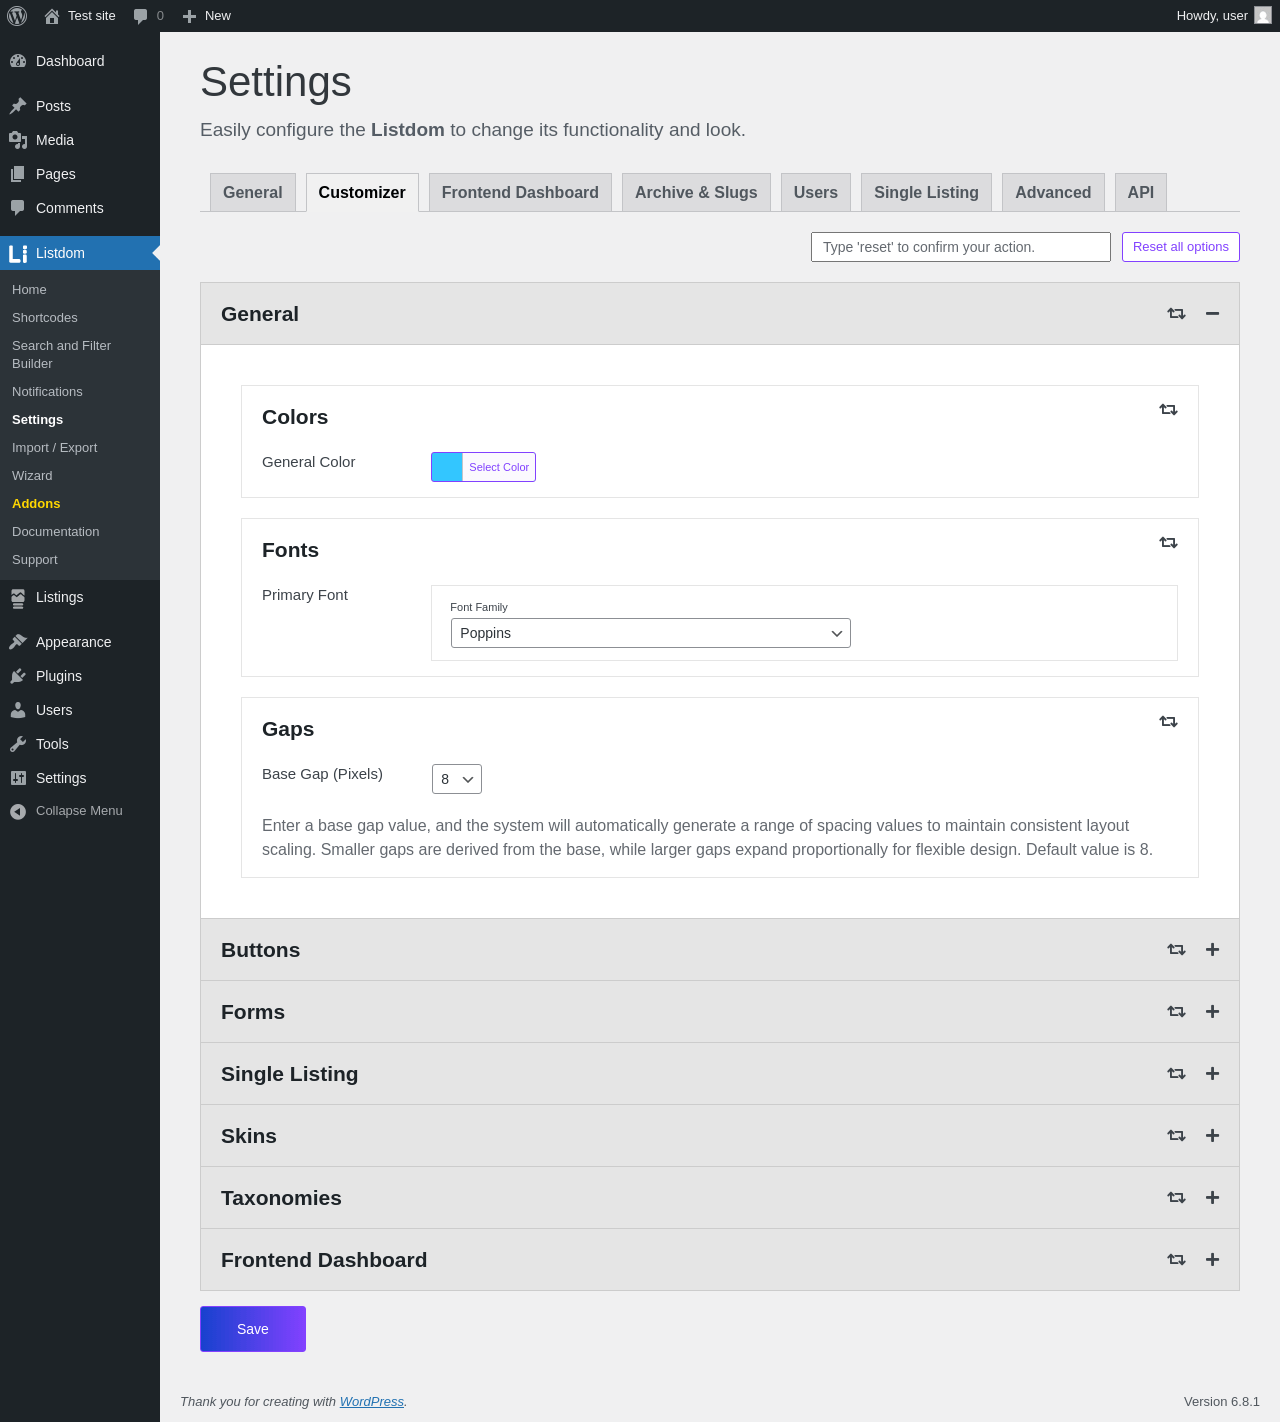Focus the reset confirmation text field
This screenshot has height=1422, width=1280.
pyautogui.click(x=960, y=247)
